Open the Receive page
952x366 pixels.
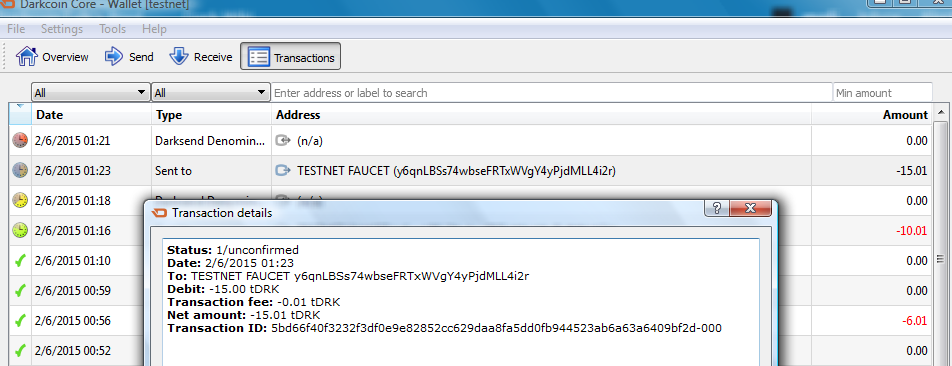pyautogui.click(x=201, y=57)
